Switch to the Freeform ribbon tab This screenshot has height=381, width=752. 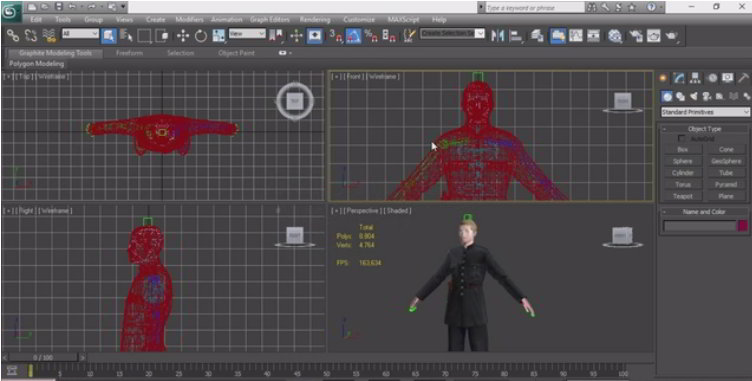click(129, 53)
